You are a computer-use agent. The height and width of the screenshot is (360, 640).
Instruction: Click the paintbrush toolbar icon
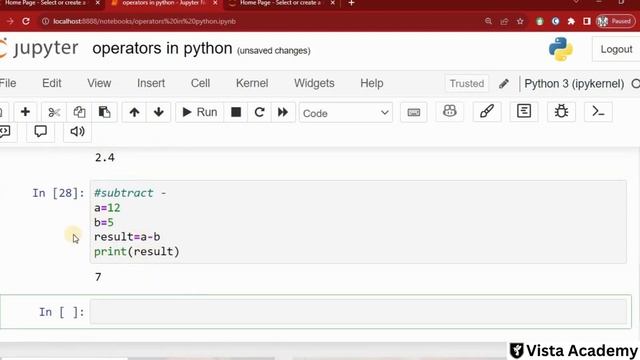[x=487, y=111]
